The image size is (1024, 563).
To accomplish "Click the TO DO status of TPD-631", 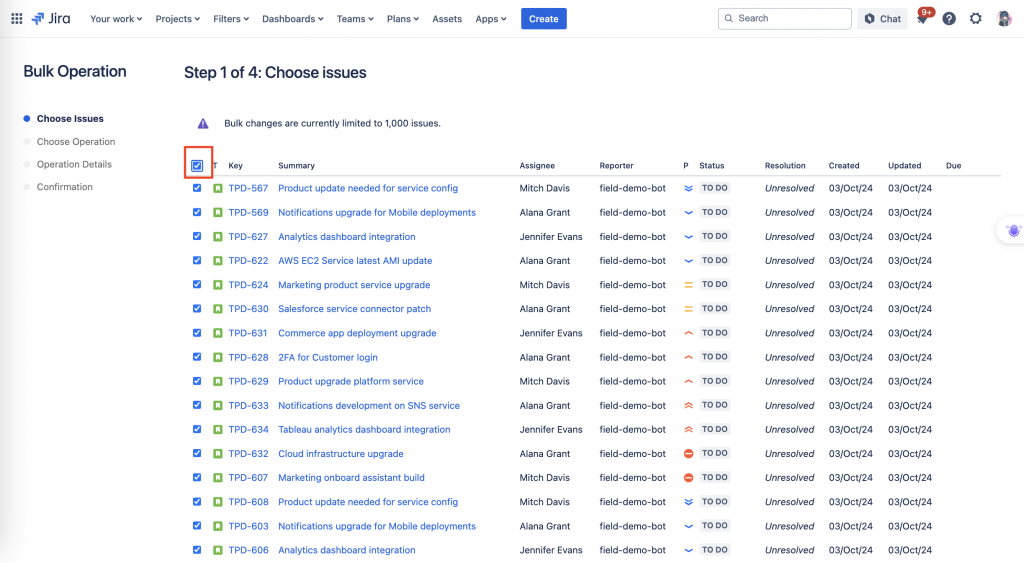I will point(714,333).
